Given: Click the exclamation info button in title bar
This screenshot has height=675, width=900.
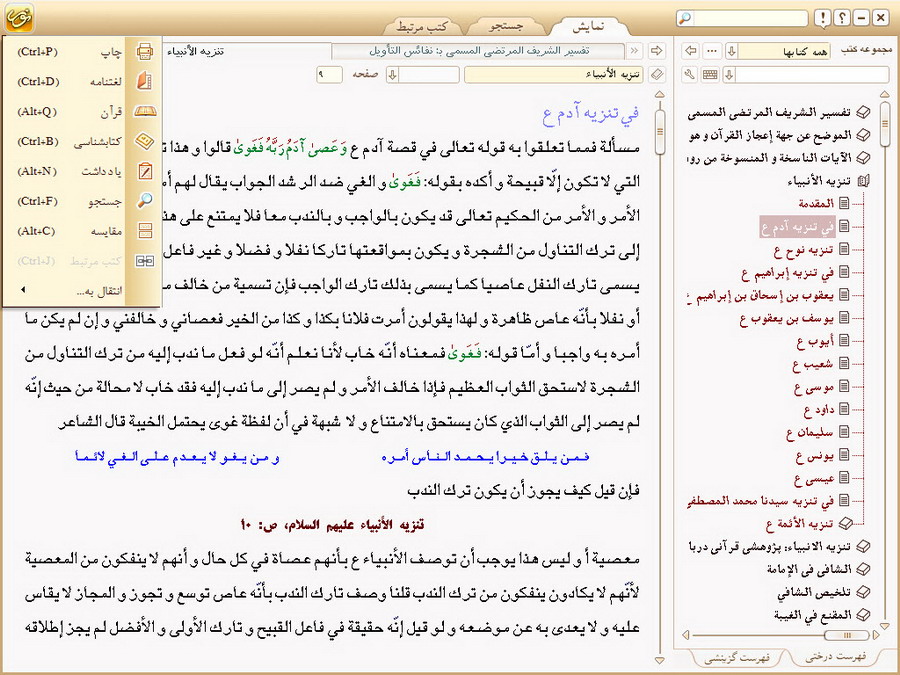Looking at the screenshot, I should pyautogui.click(x=823, y=18).
